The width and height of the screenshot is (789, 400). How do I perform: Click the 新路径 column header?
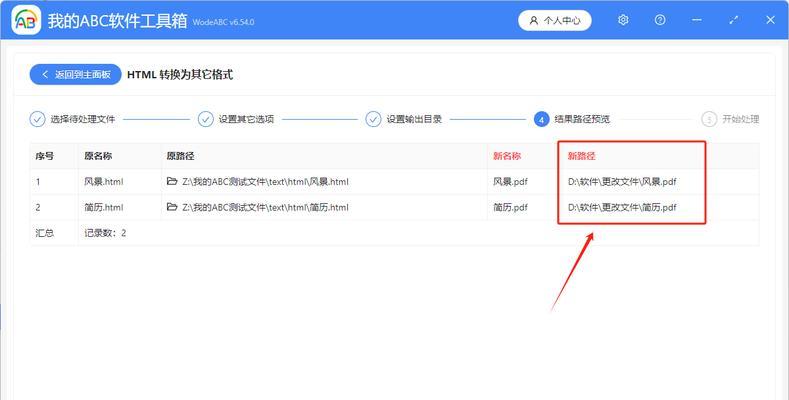[582, 156]
